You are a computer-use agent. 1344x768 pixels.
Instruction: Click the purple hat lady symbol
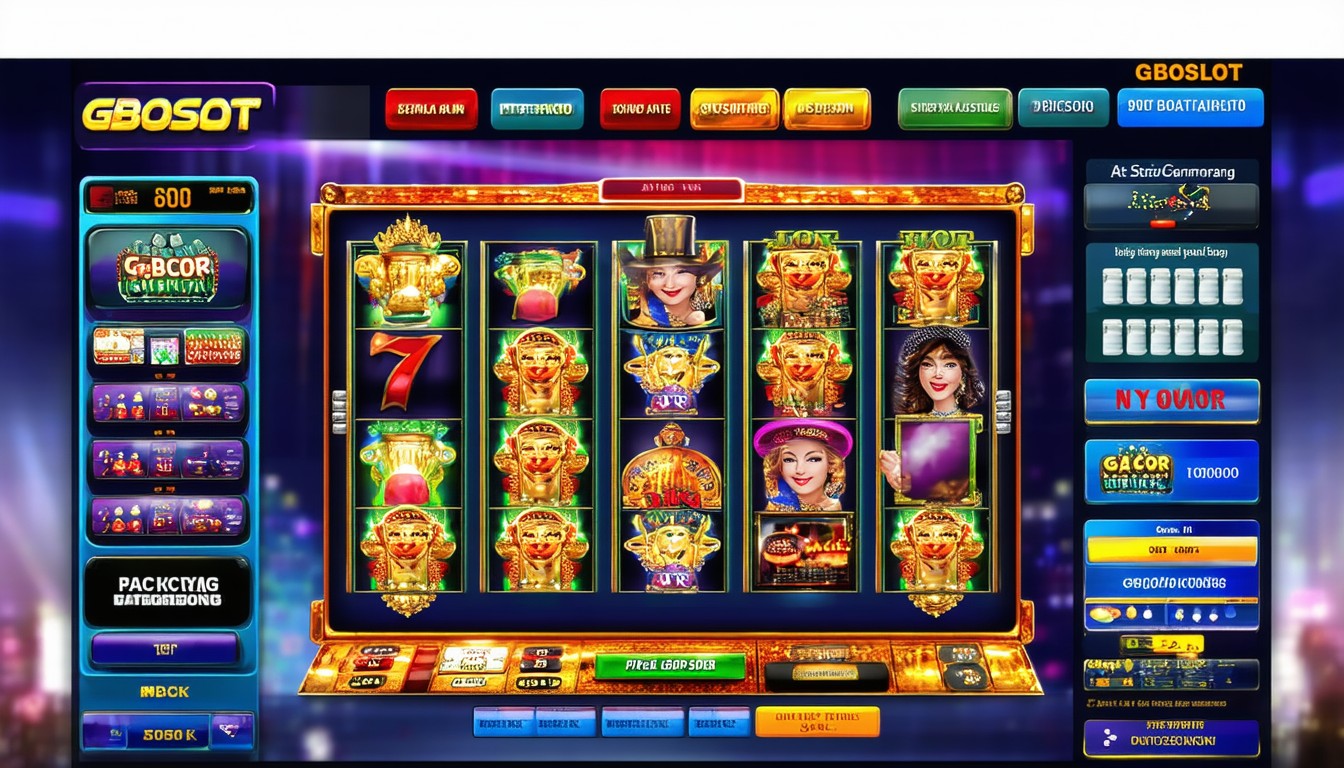tap(803, 465)
